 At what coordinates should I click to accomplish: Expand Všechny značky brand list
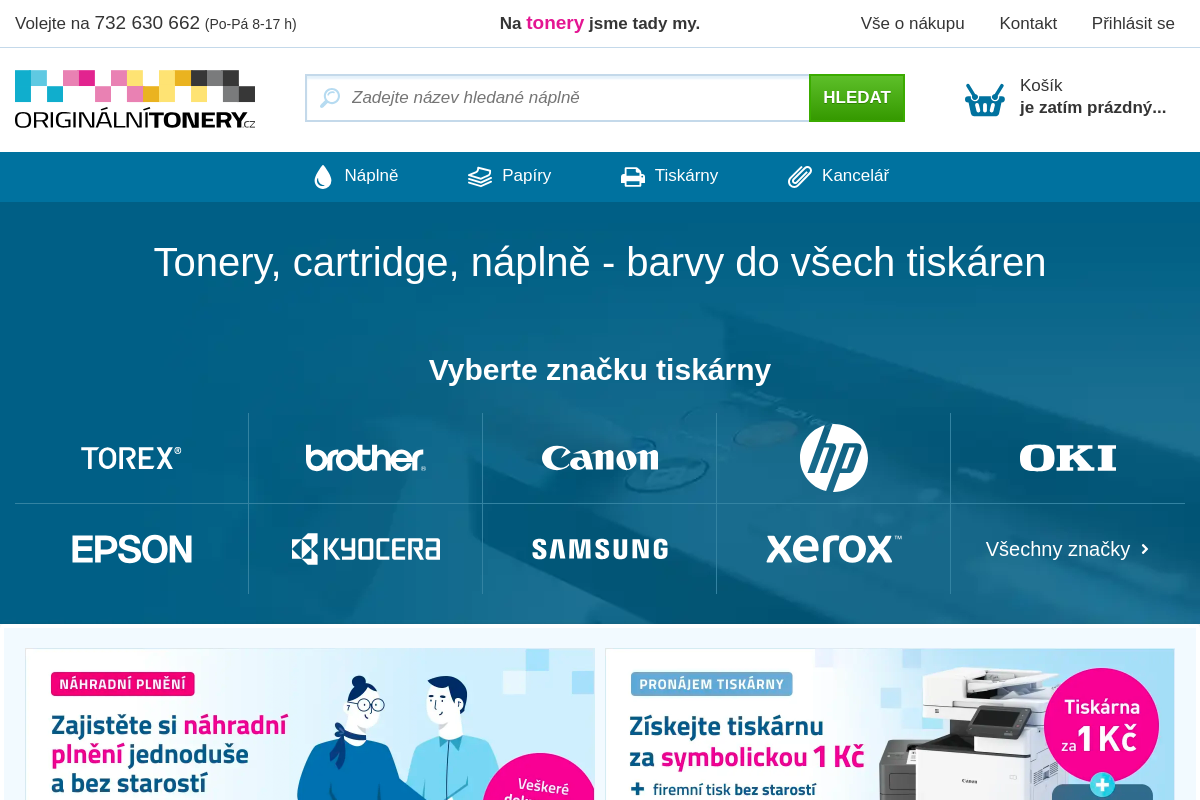click(1066, 548)
